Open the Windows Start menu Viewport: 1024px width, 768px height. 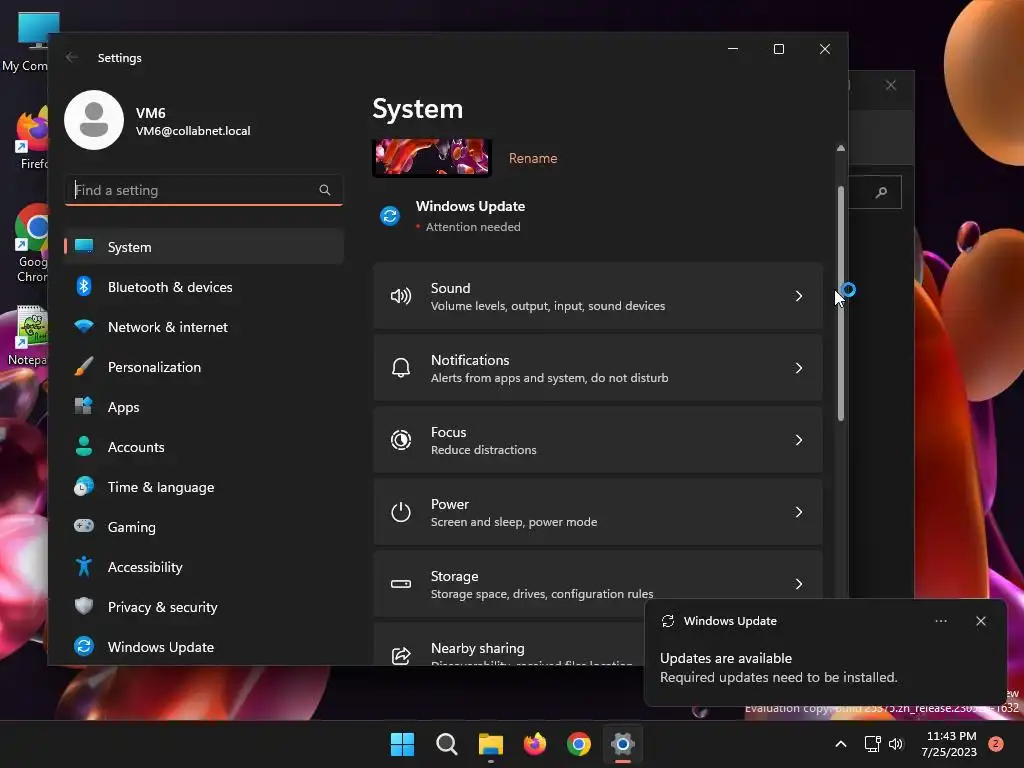pyautogui.click(x=402, y=744)
